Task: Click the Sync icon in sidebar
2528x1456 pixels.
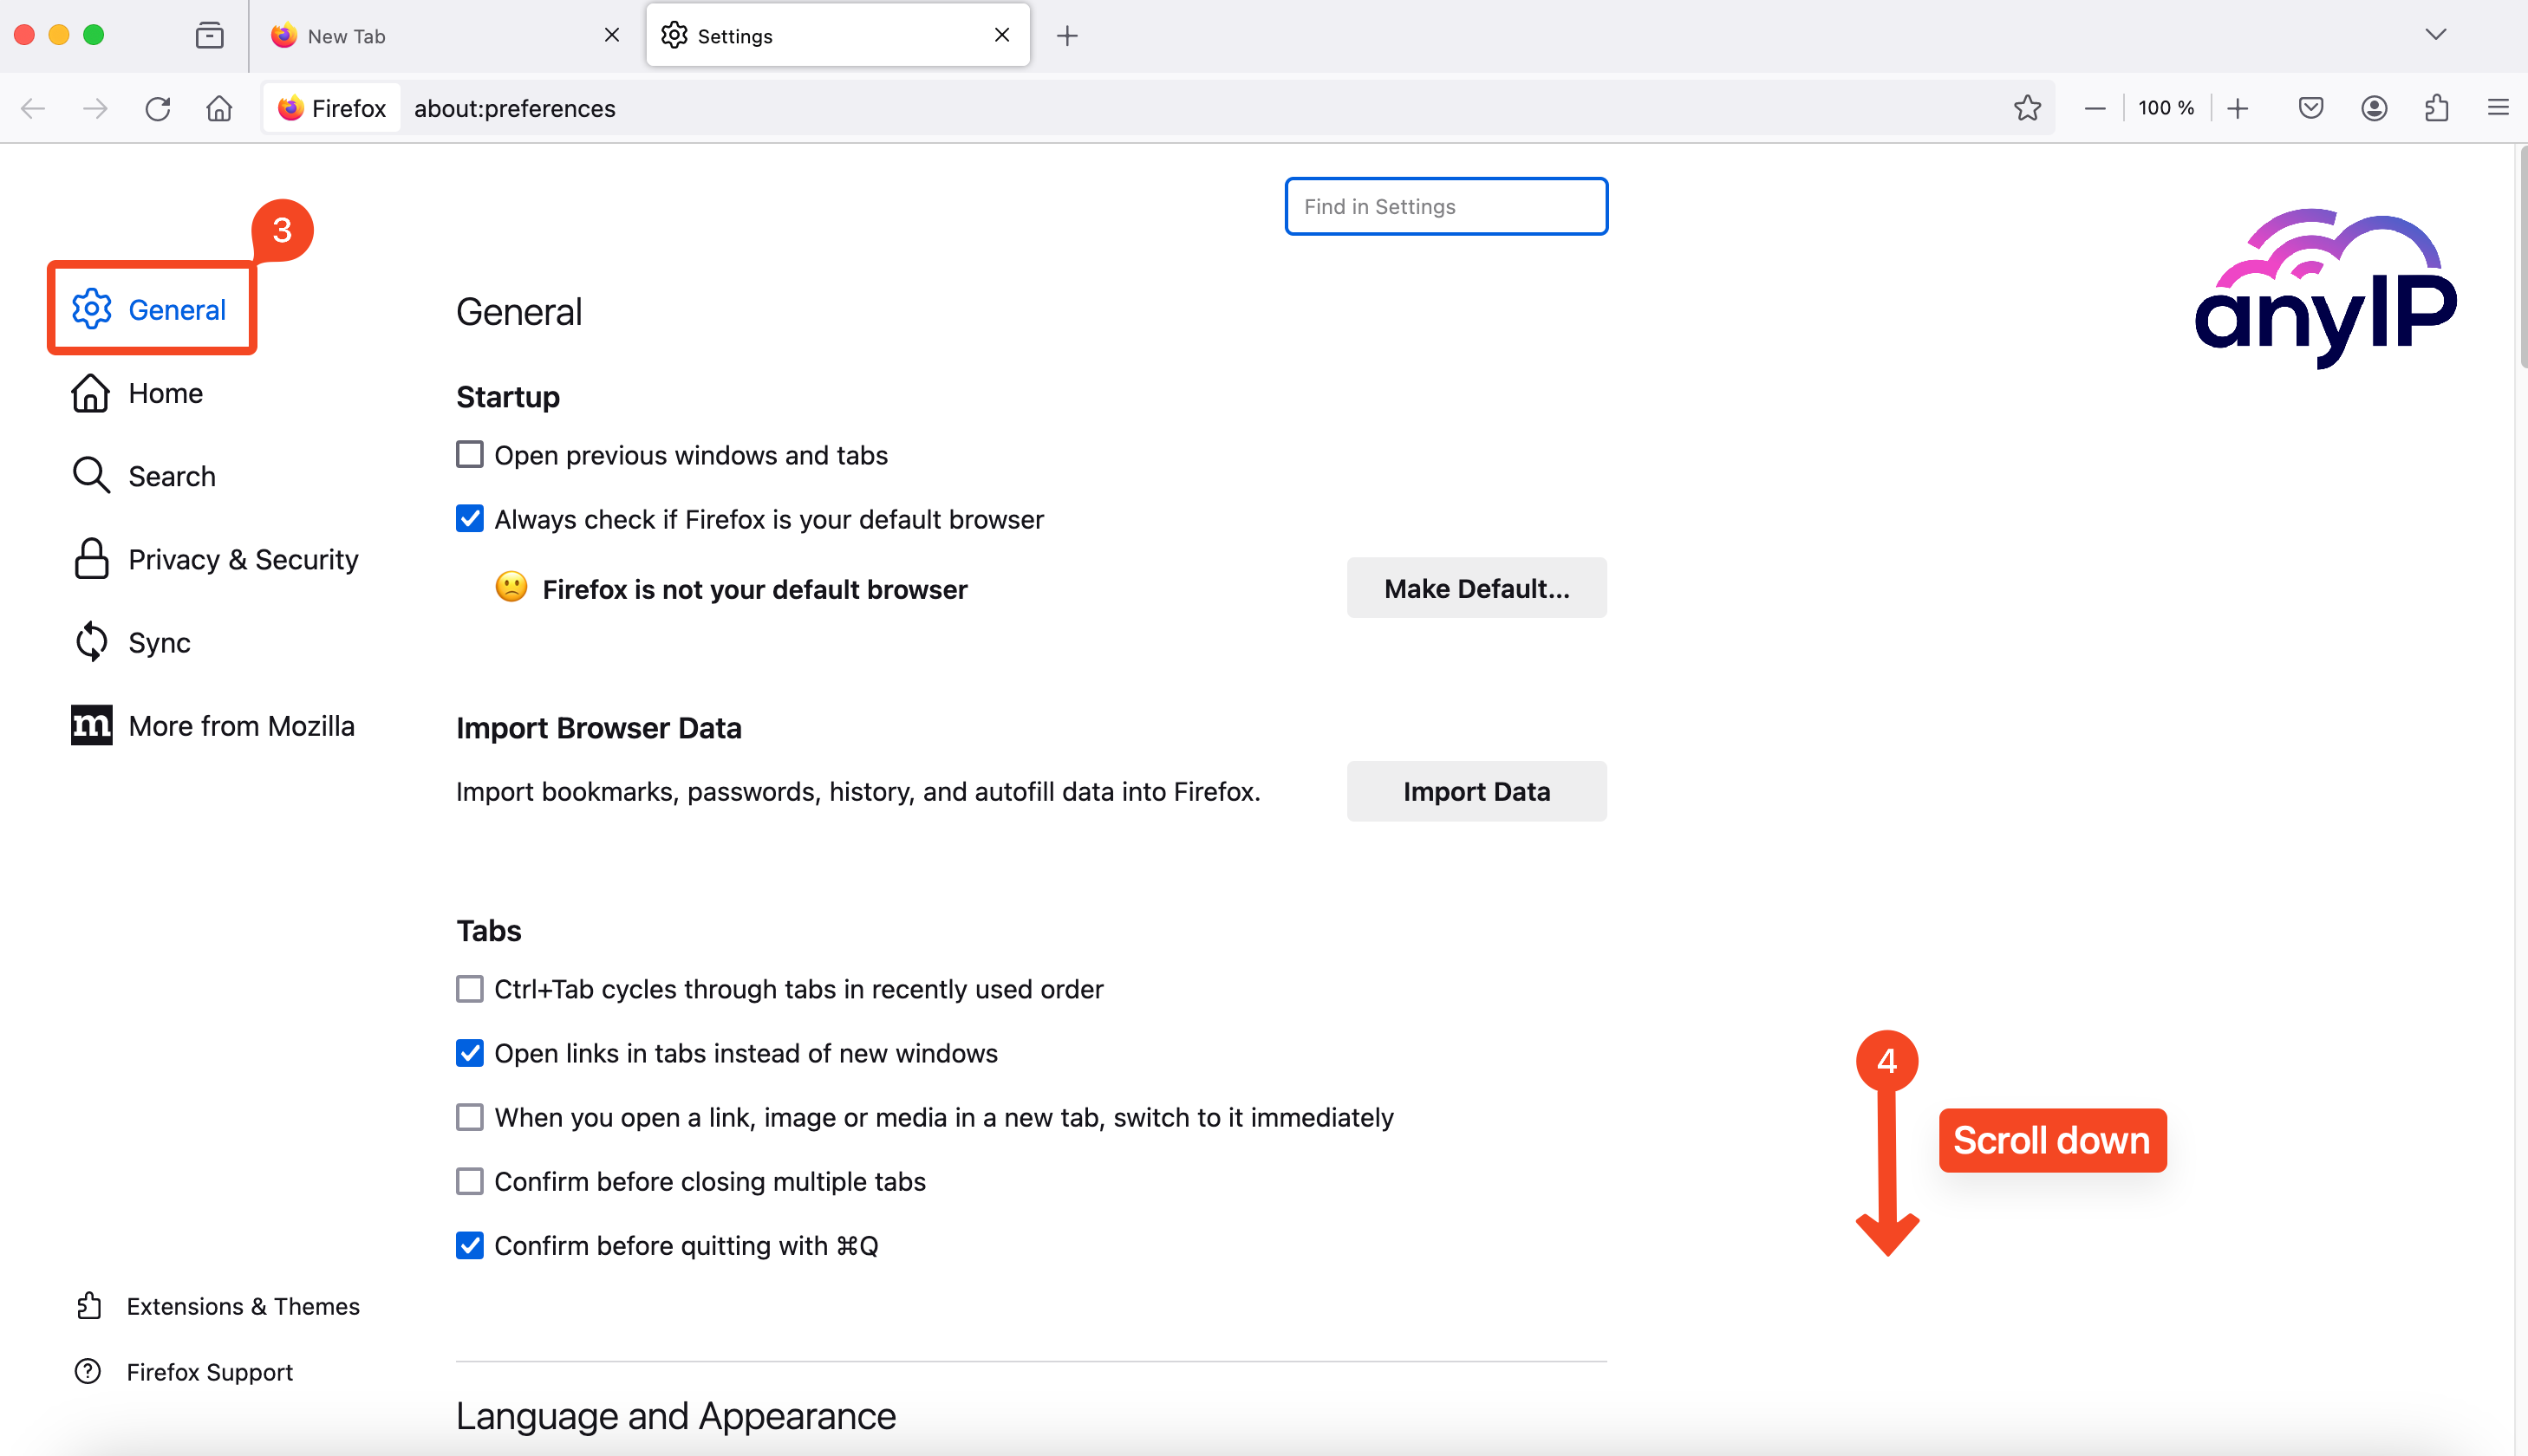Action: coord(88,642)
